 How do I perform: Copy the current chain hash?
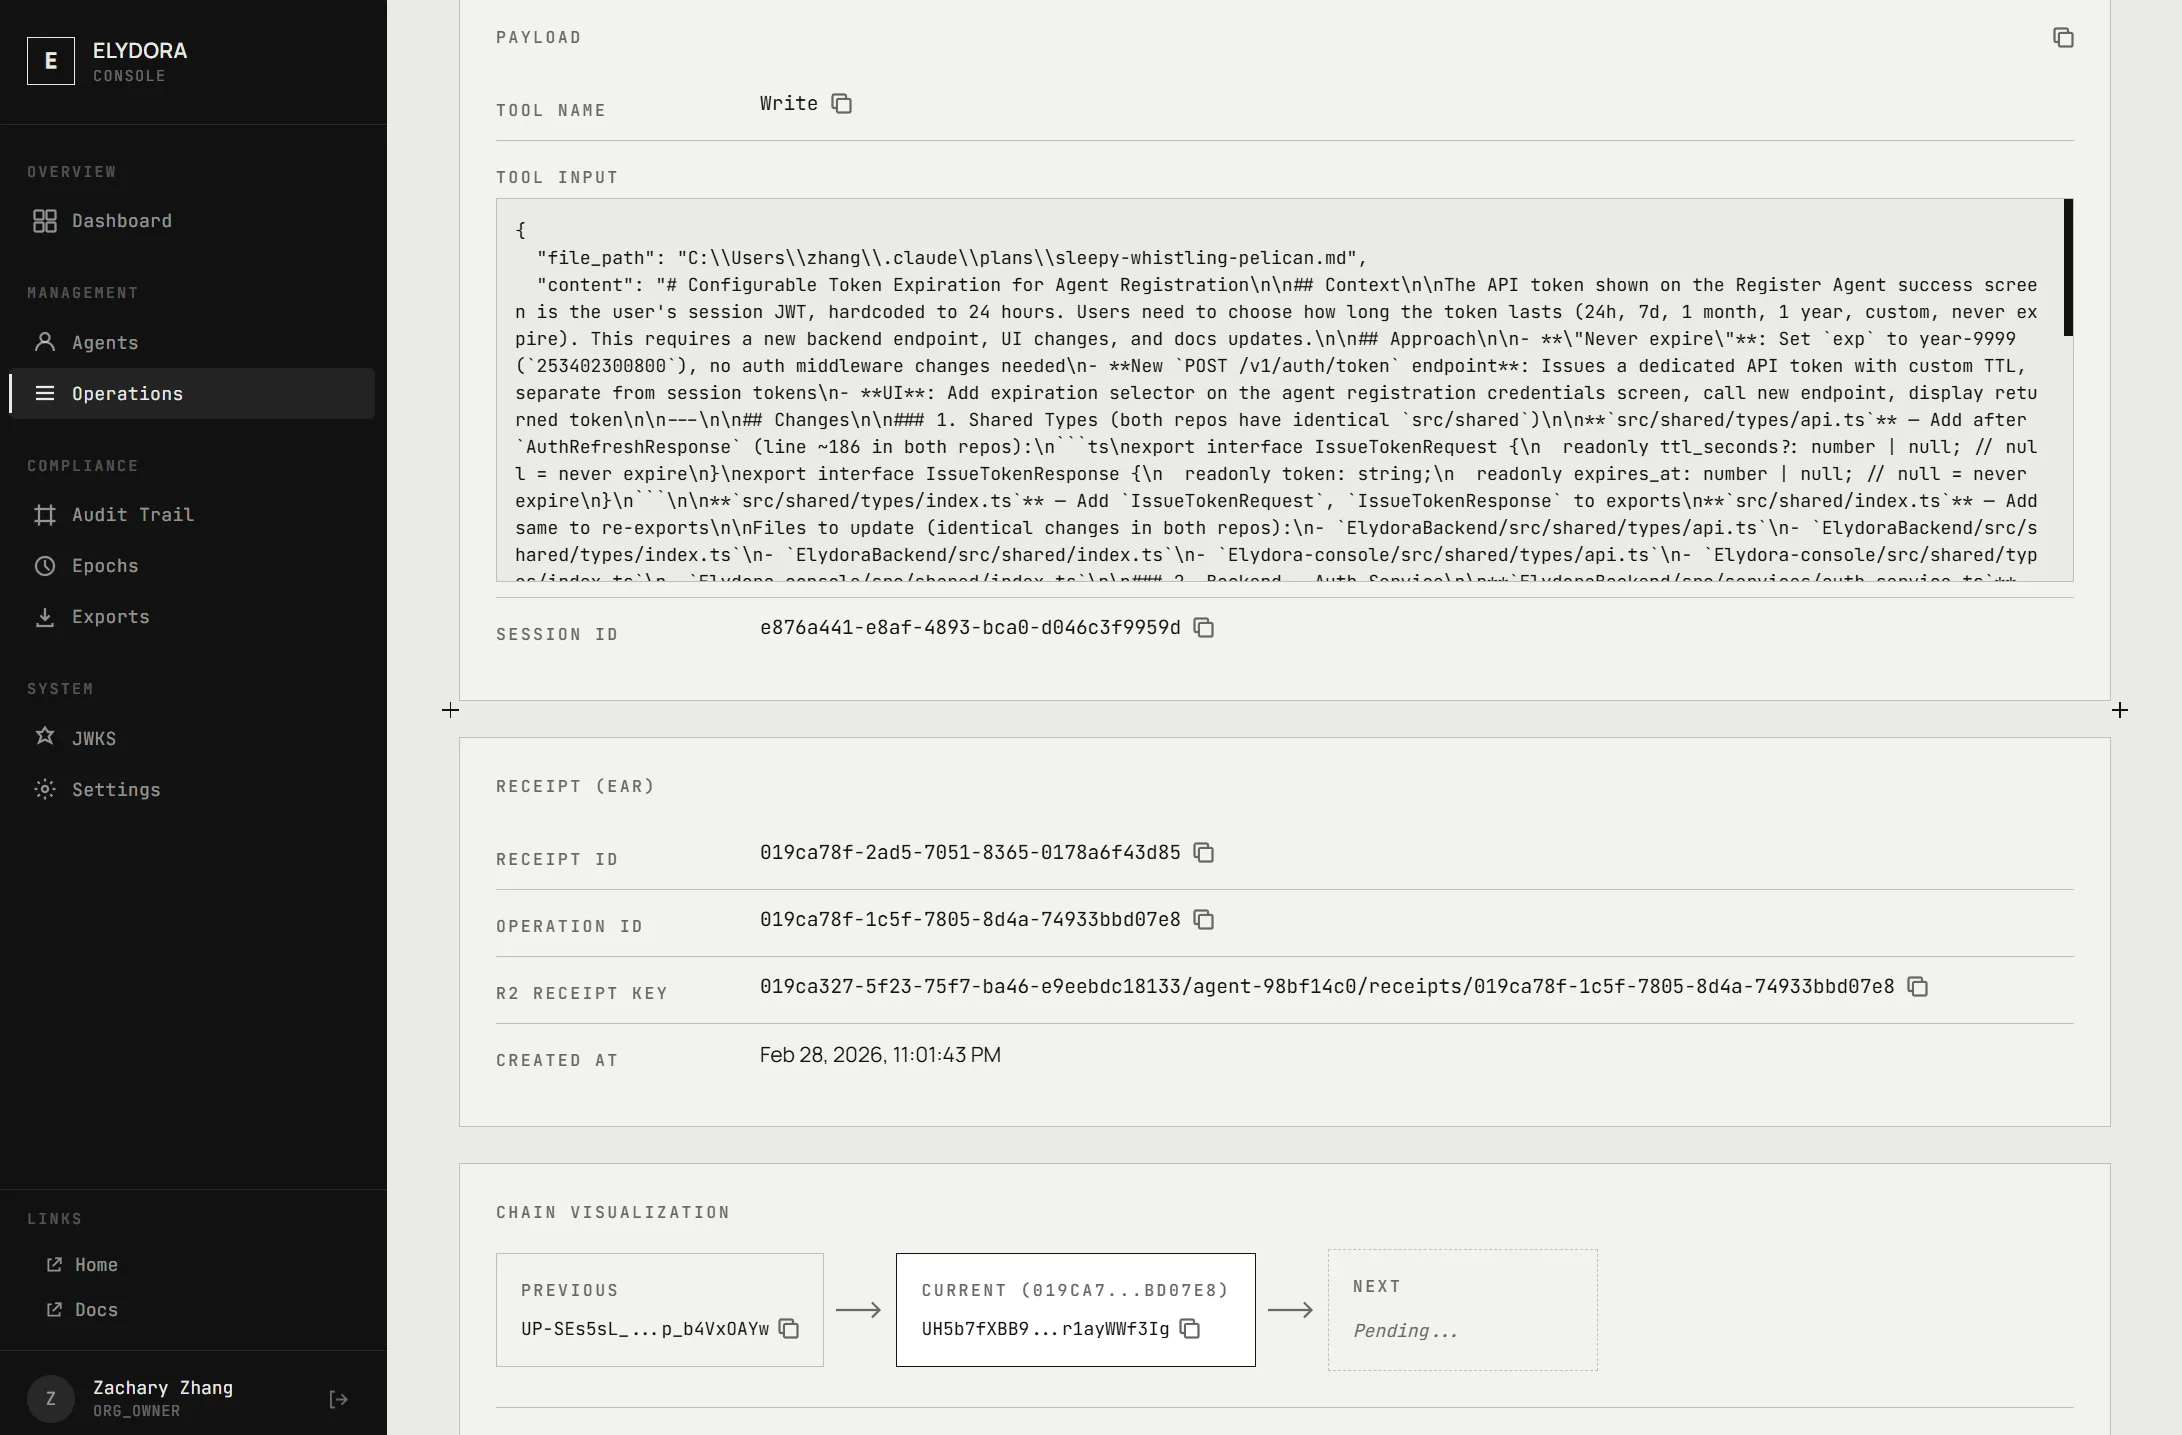pyautogui.click(x=1189, y=1330)
